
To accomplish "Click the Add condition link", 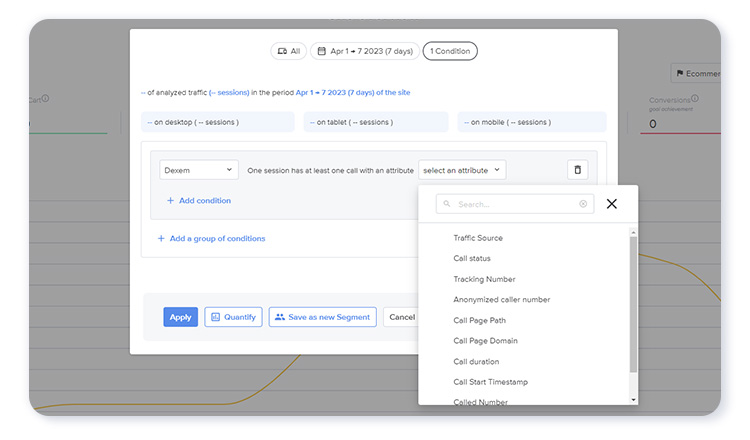I will click(199, 201).
